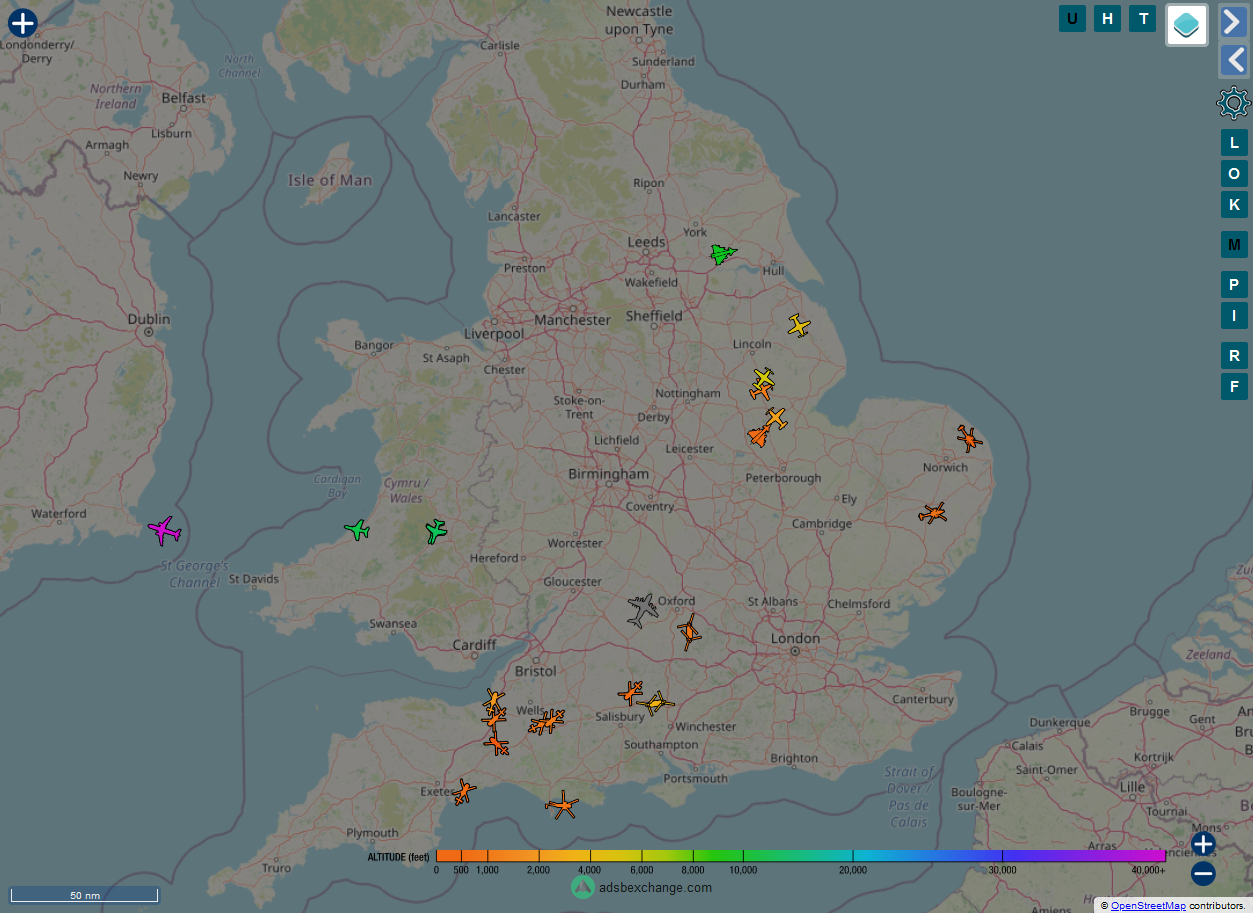1253x913 pixels.
Task: Expand sidebar with right chevron
Action: [1234, 21]
